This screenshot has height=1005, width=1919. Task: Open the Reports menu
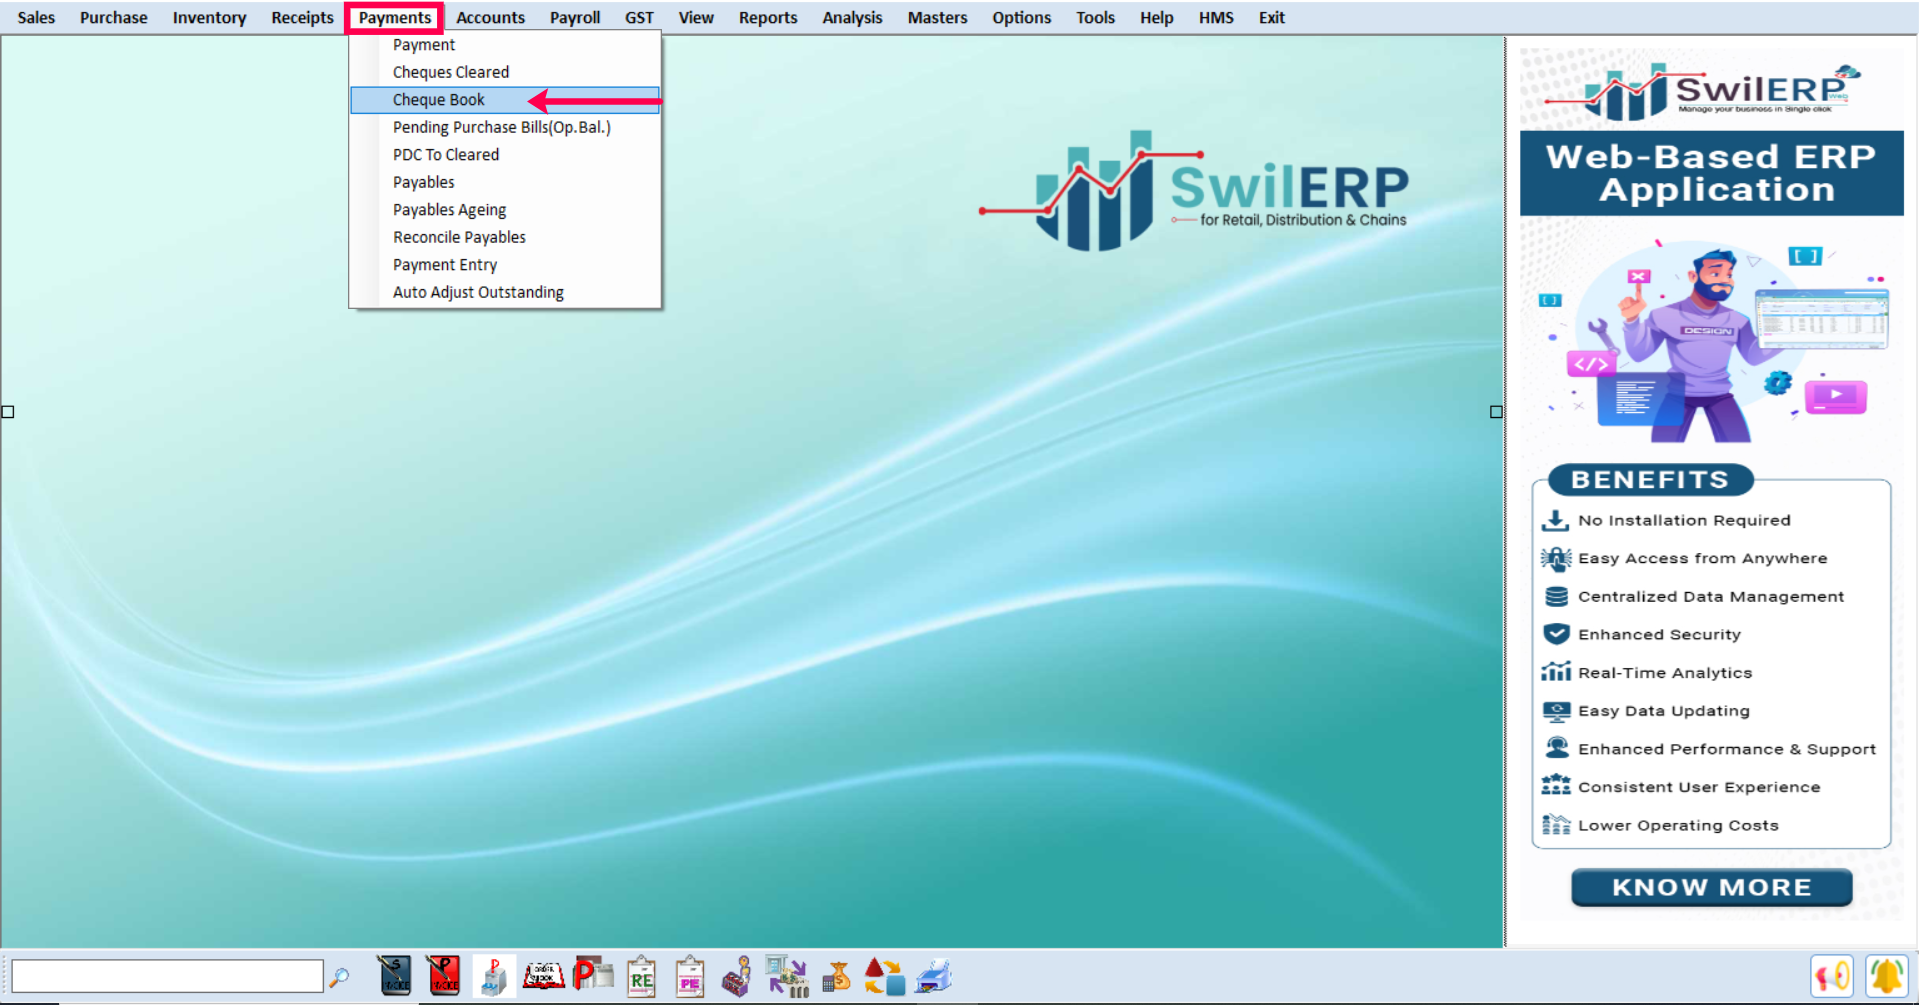pyautogui.click(x=768, y=17)
